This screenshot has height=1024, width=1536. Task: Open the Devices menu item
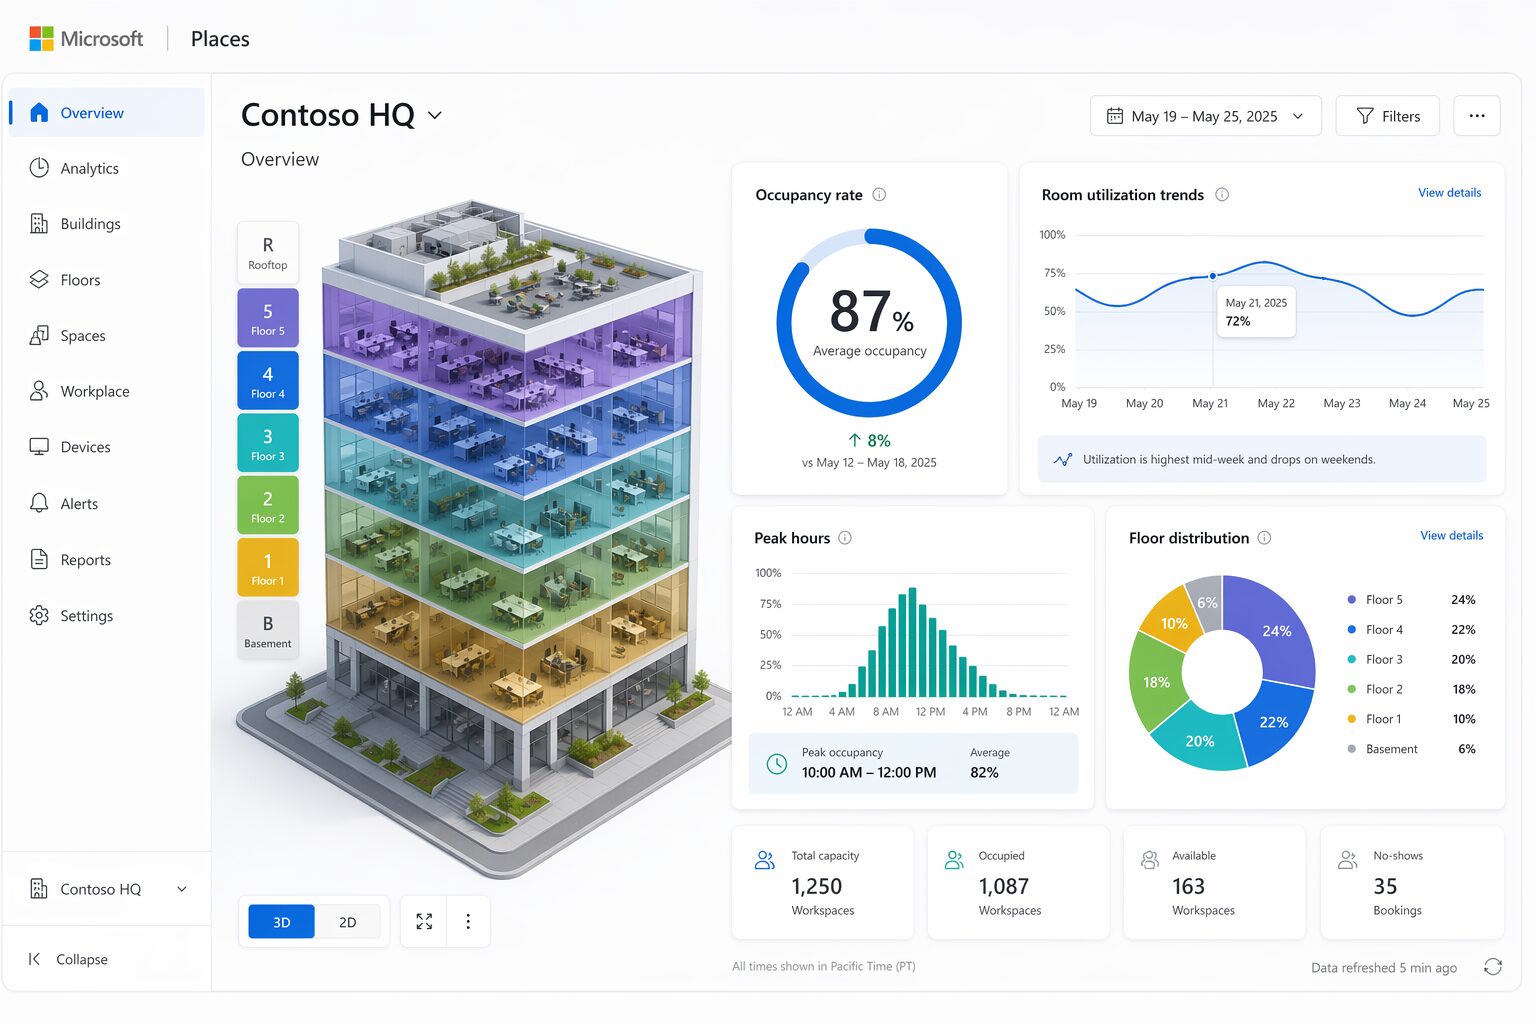point(106,447)
